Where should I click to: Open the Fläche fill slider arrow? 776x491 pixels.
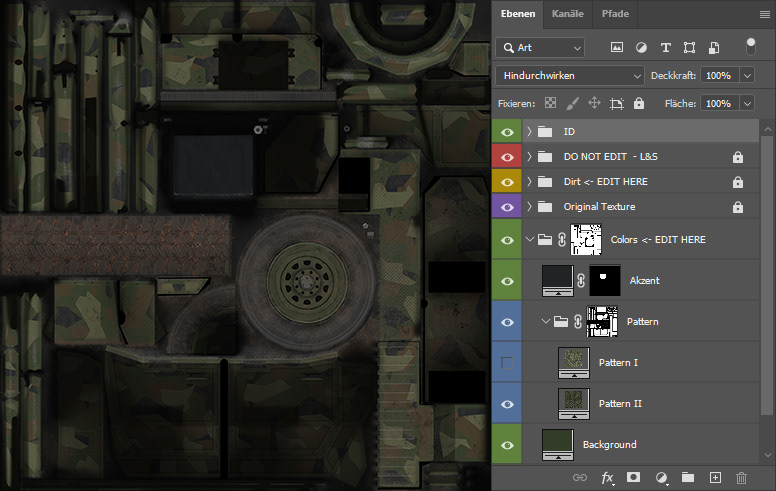click(x=747, y=103)
